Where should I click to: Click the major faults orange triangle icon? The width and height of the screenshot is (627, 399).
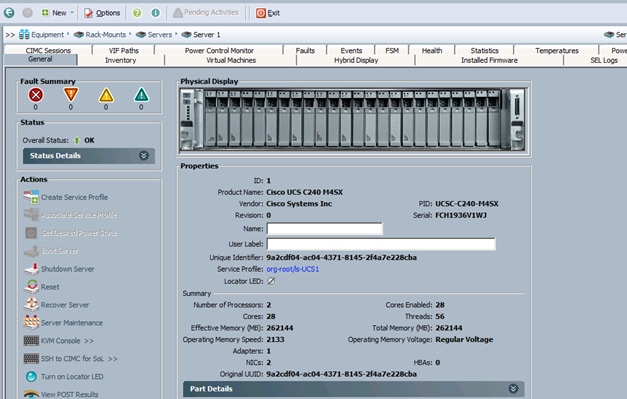[71, 95]
